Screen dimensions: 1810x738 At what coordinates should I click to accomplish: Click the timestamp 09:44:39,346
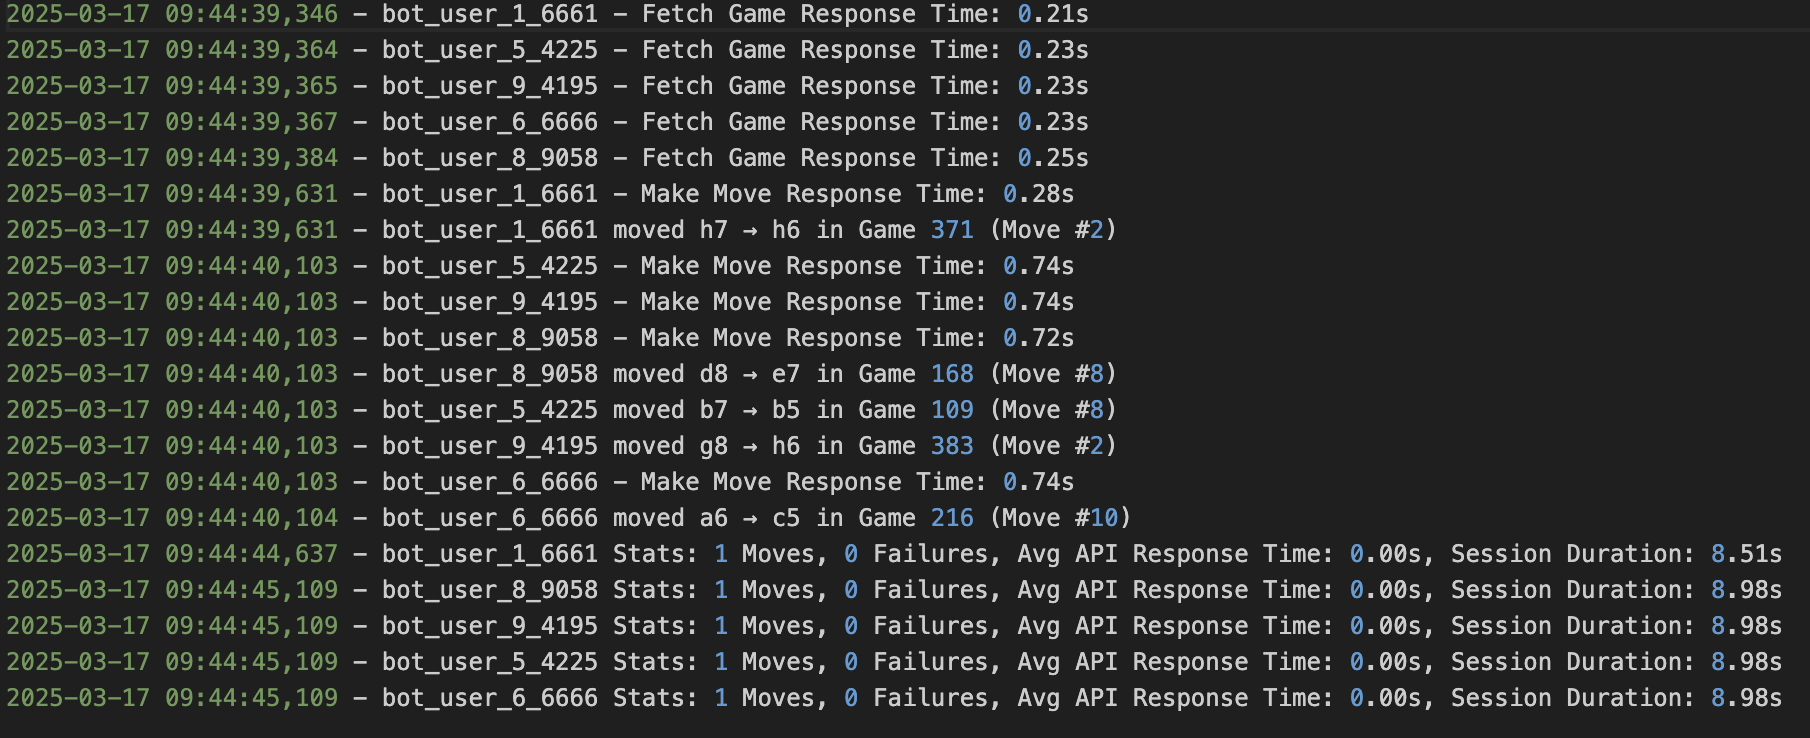pos(252,14)
